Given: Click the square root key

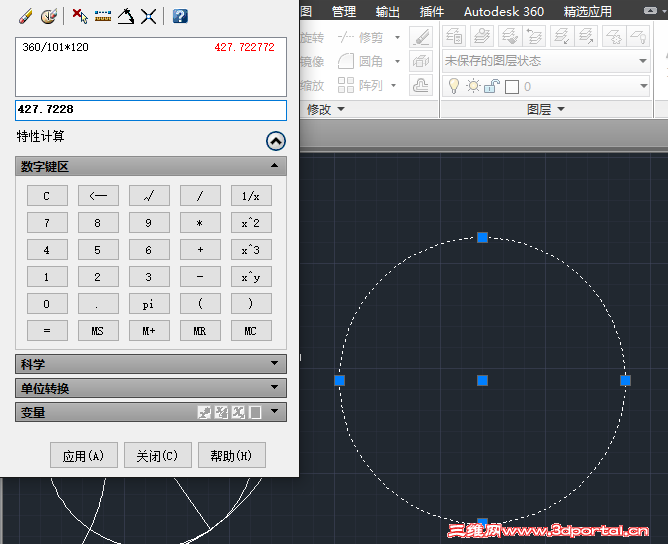Looking at the screenshot, I should pos(149,196).
